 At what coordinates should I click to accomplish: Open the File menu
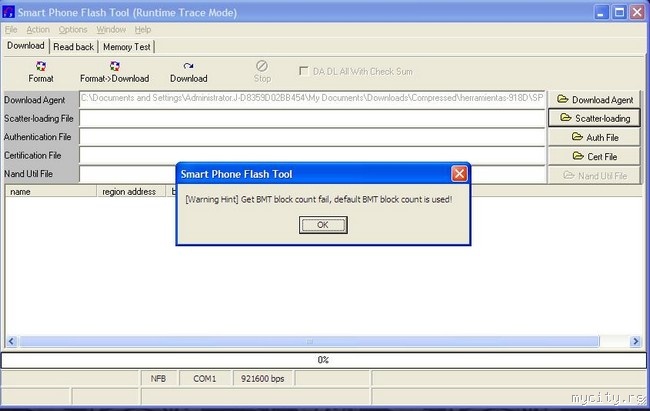[11, 30]
